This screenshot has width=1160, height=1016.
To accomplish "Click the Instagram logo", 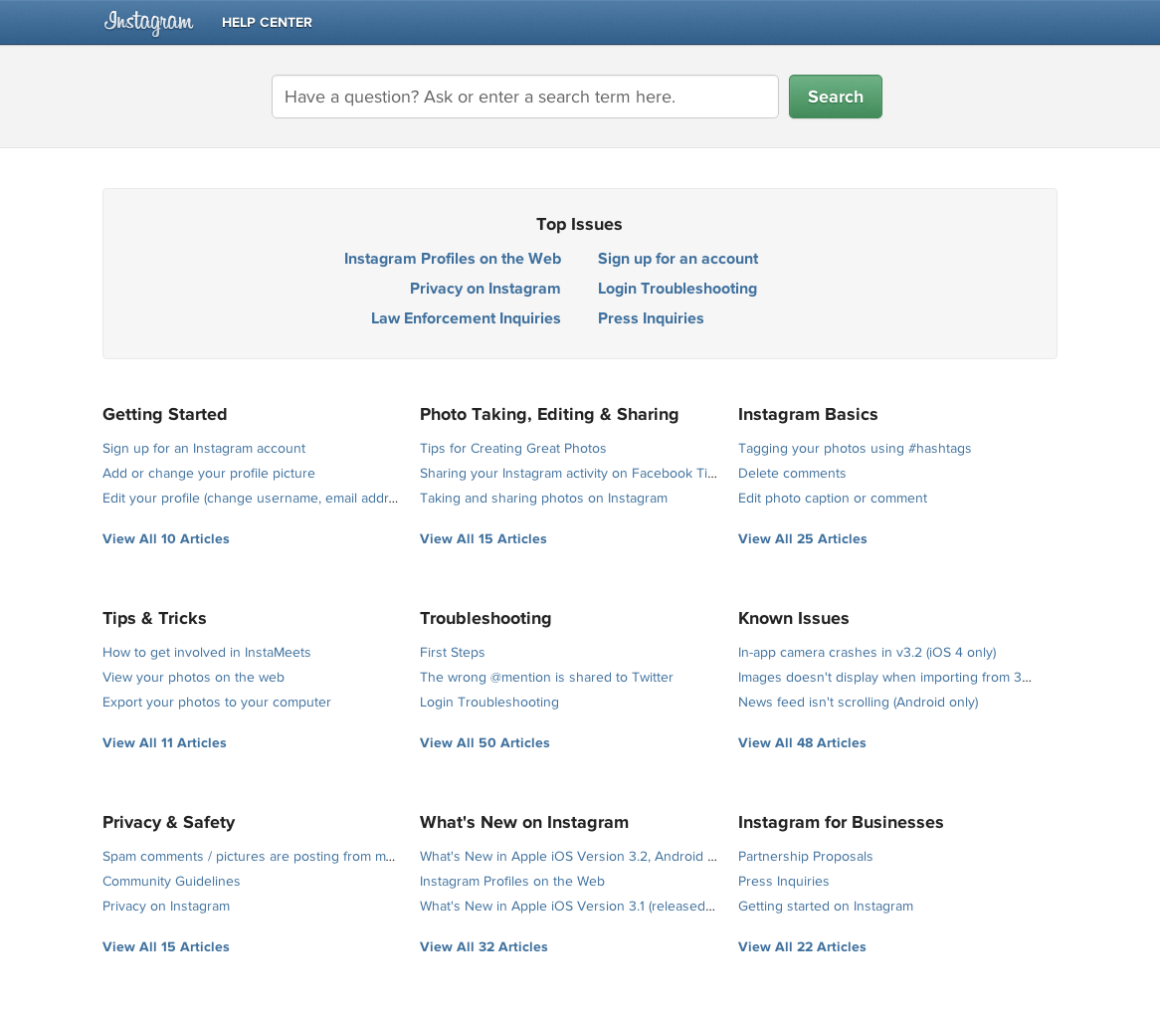I will coord(148,22).
